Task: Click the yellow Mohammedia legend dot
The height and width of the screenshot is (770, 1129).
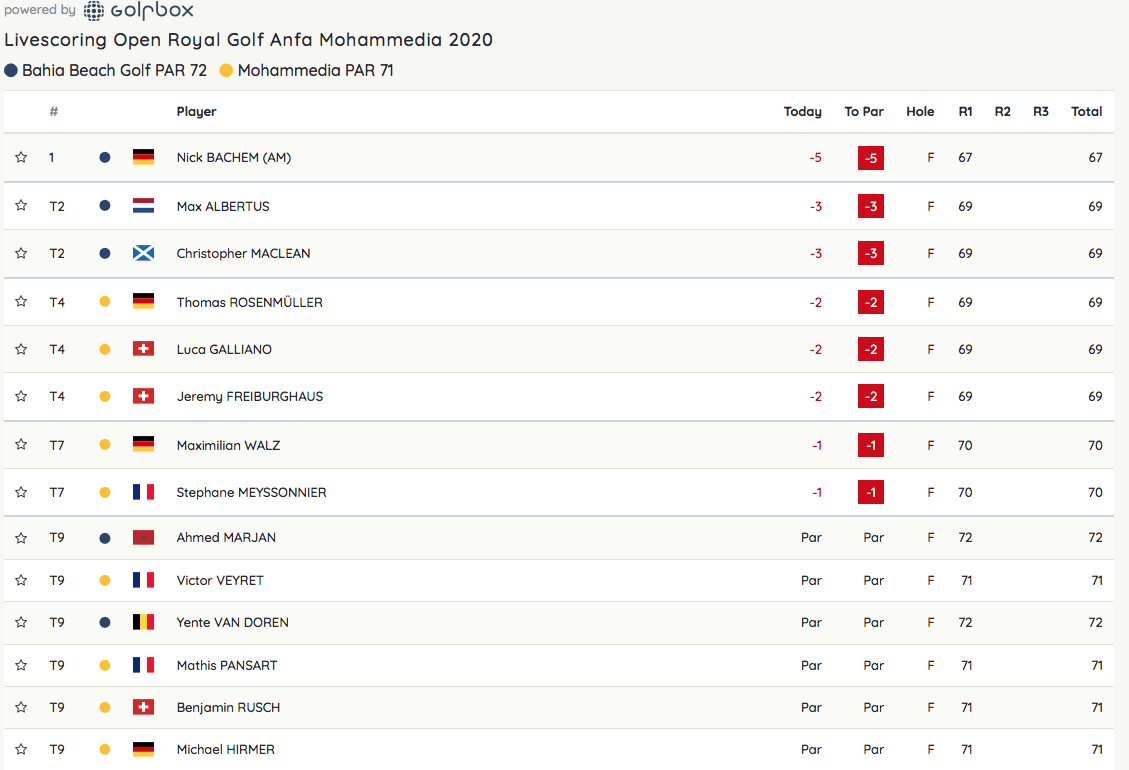Action: pyautogui.click(x=226, y=71)
